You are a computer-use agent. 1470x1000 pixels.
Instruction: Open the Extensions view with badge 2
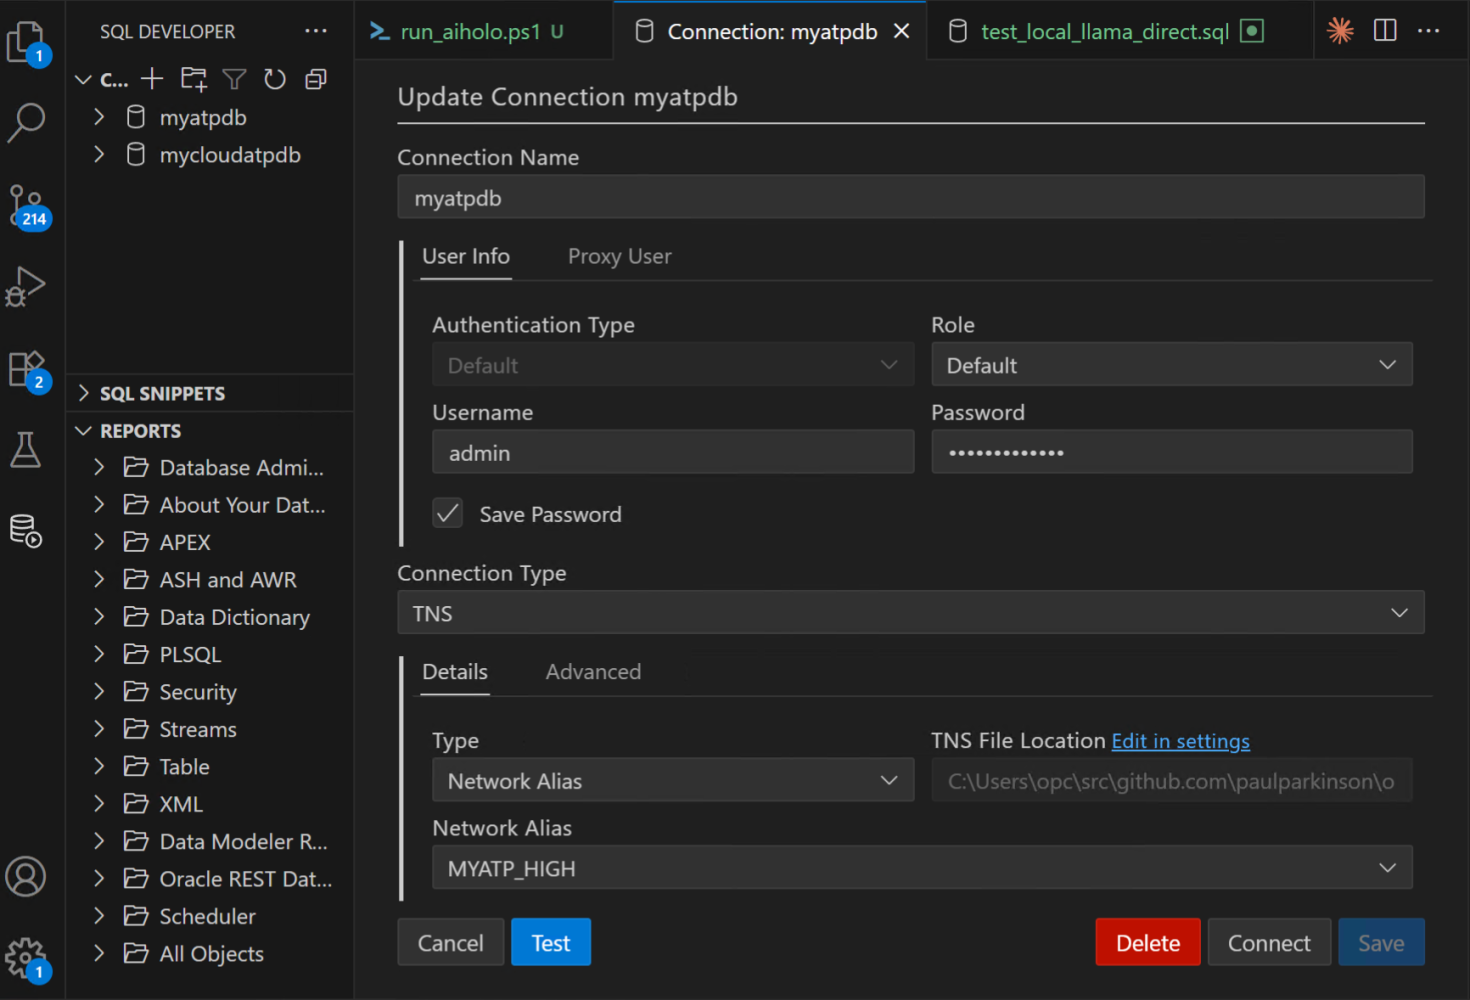[x=26, y=368]
